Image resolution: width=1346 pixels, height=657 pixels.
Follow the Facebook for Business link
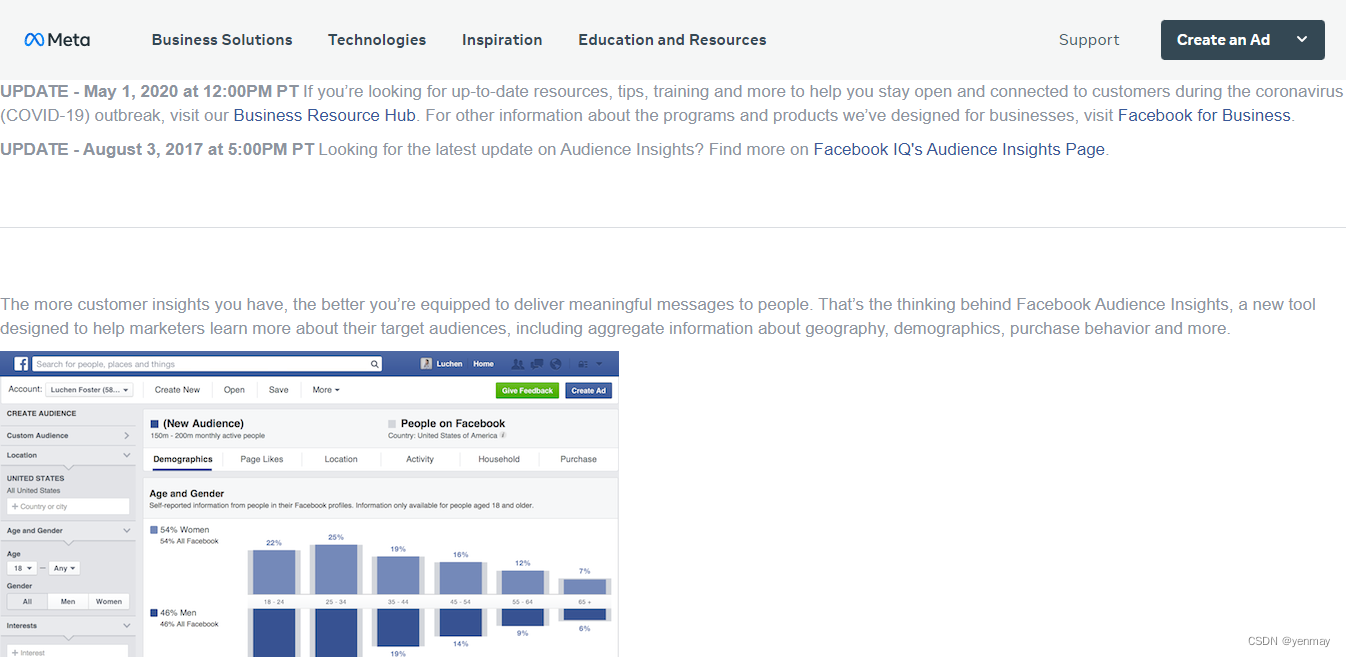click(x=1204, y=115)
